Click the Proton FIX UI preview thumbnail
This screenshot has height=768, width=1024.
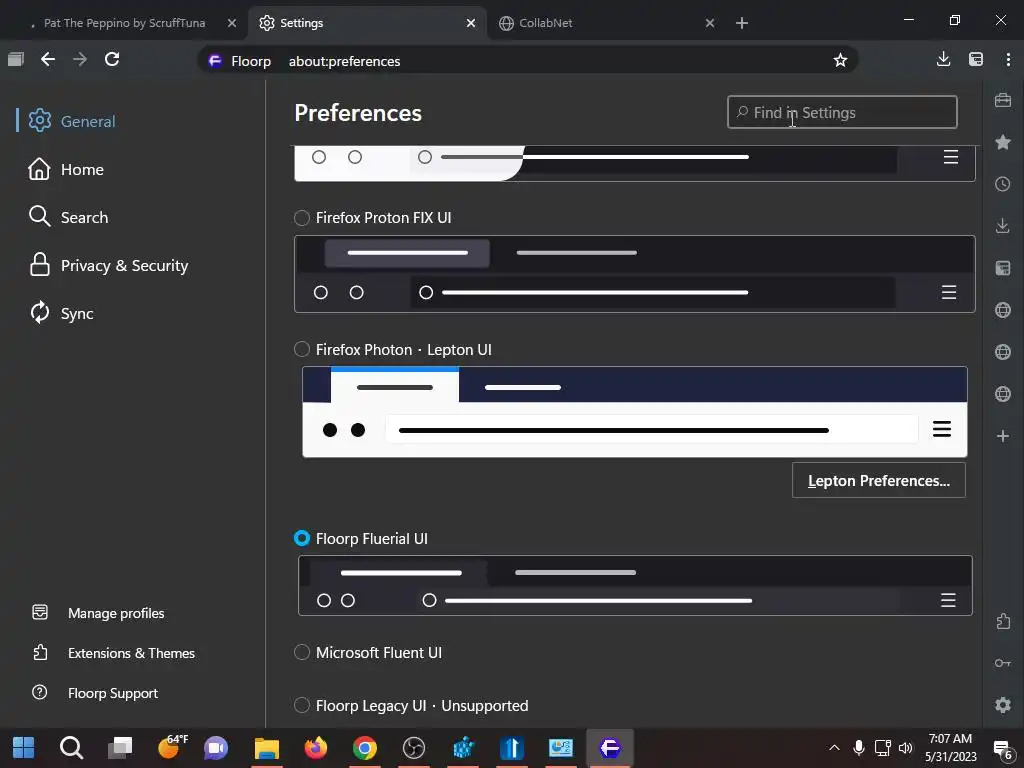[635, 274]
